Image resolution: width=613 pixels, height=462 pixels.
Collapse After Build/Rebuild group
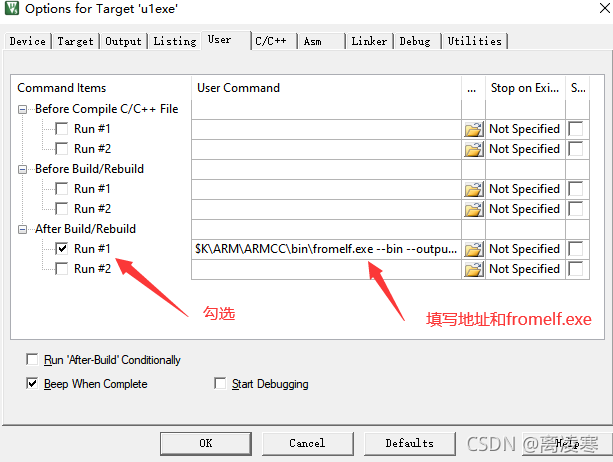tap(23, 229)
